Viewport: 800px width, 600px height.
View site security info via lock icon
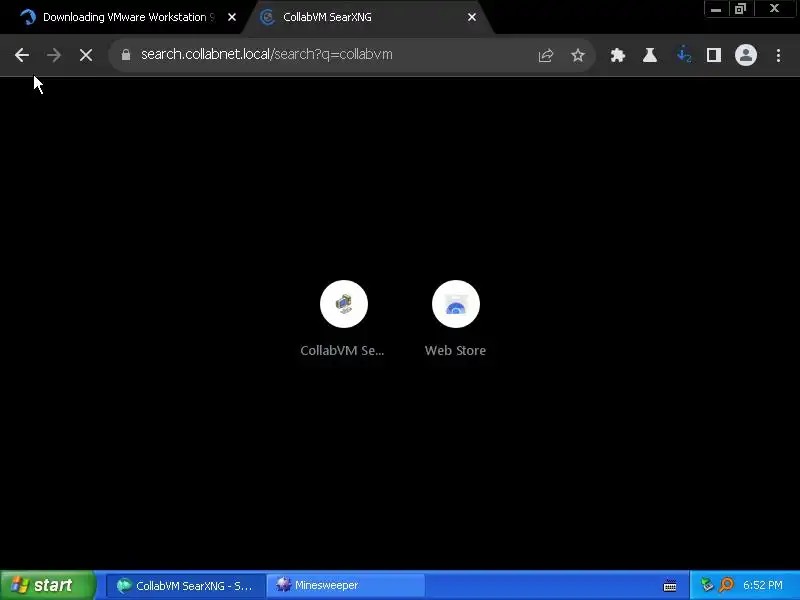(126, 55)
